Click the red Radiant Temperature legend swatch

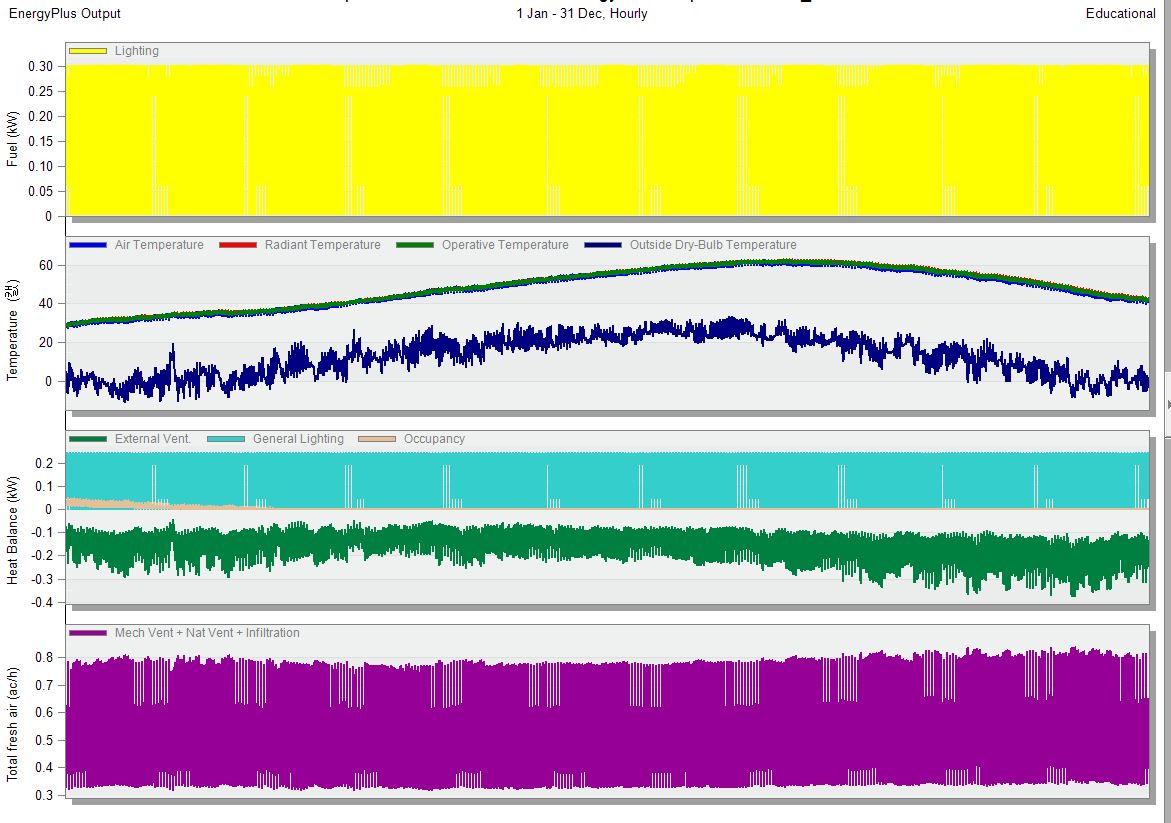pos(238,245)
